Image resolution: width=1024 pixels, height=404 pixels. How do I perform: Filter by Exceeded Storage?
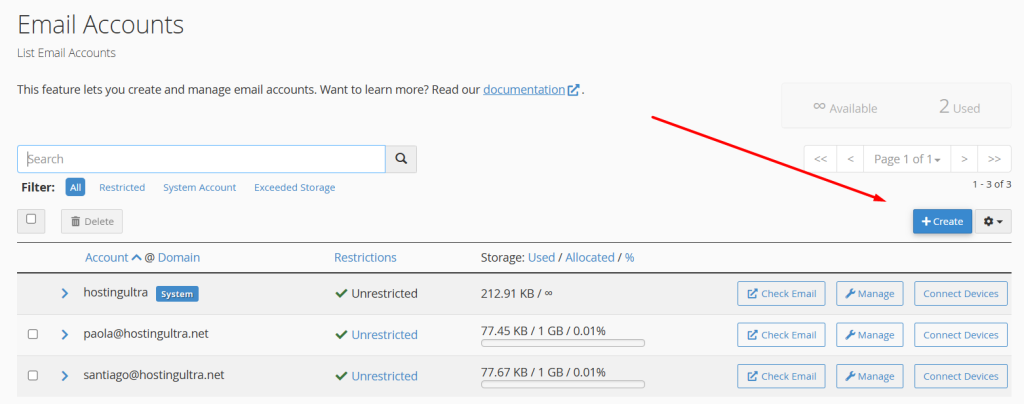coord(294,187)
